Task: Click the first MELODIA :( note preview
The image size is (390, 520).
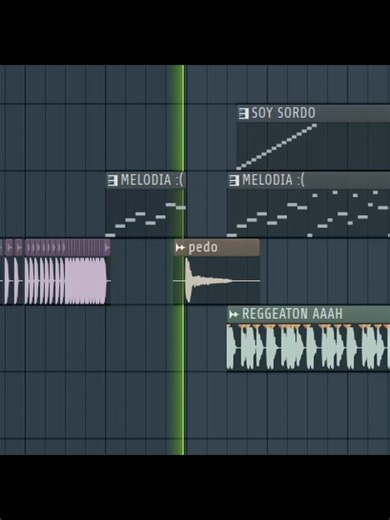Action: pyautogui.click(x=145, y=213)
